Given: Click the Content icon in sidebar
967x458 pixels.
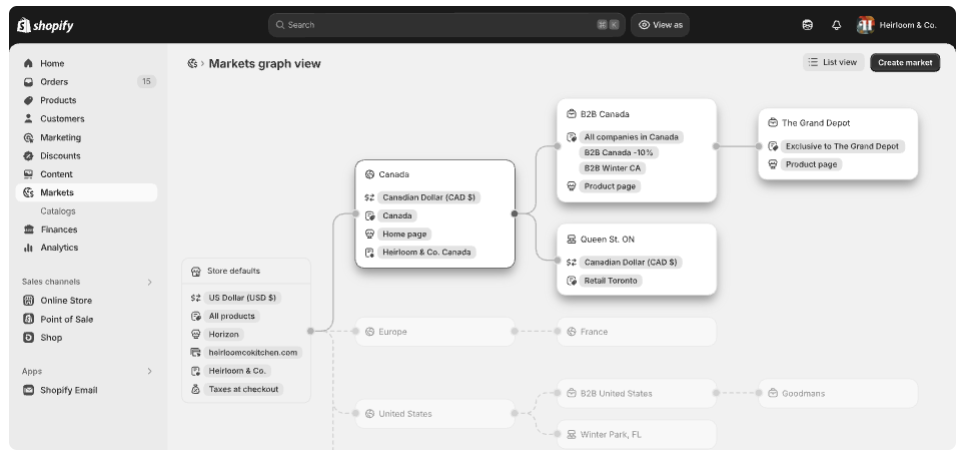Looking at the screenshot, I should tap(28, 174).
